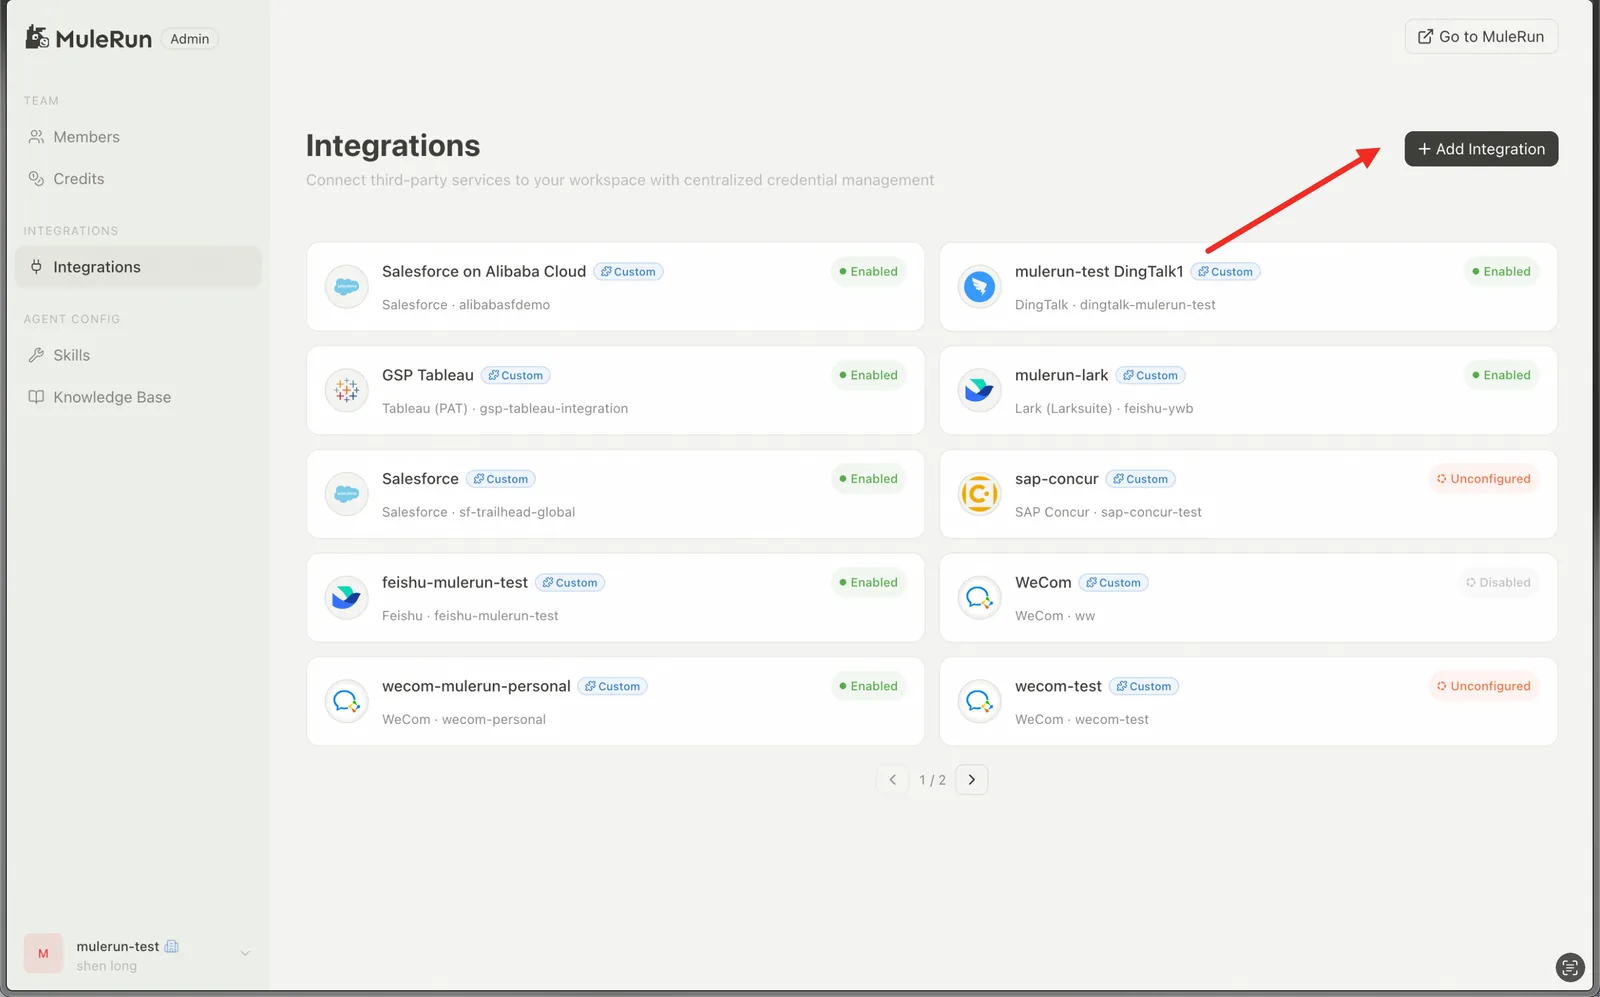Image resolution: width=1600 pixels, height=997 pixels.
Task: Click the Add Integration button
Action: point(1481,149)
